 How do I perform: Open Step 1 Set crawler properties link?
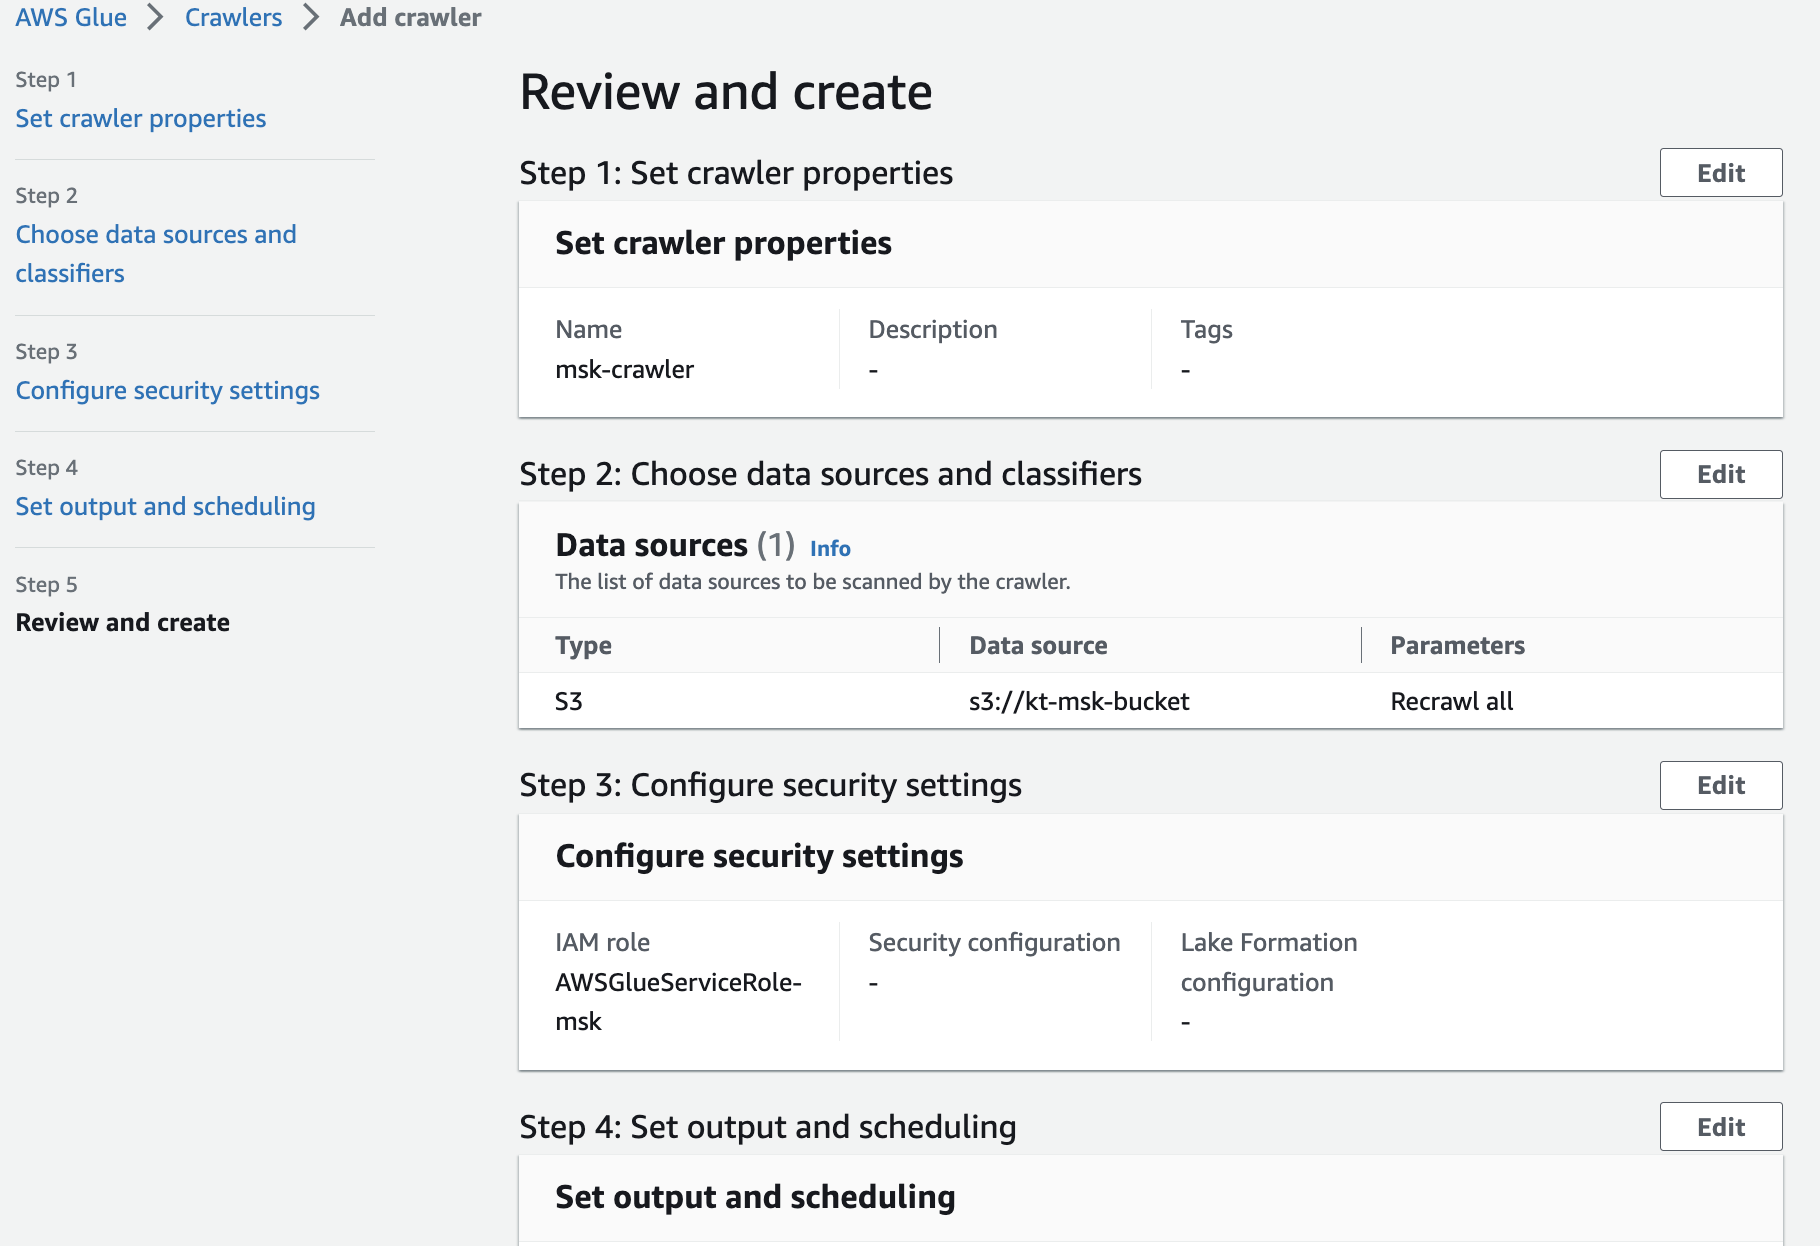coord(141,118)
